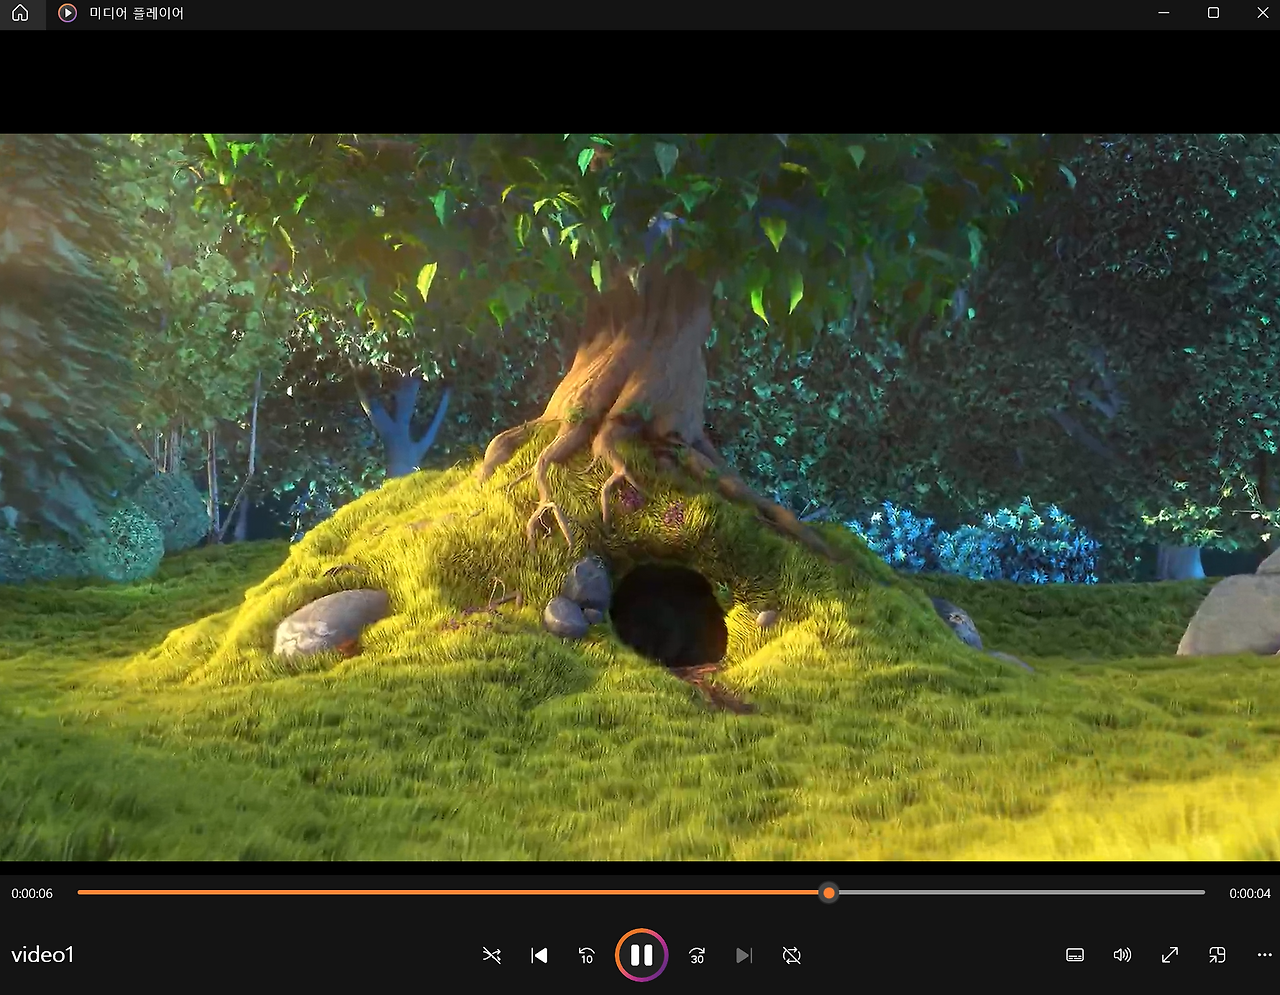Viewport: 1280px width, 995px height.
Task: Open the more options menu
Action: [1264, 955]
